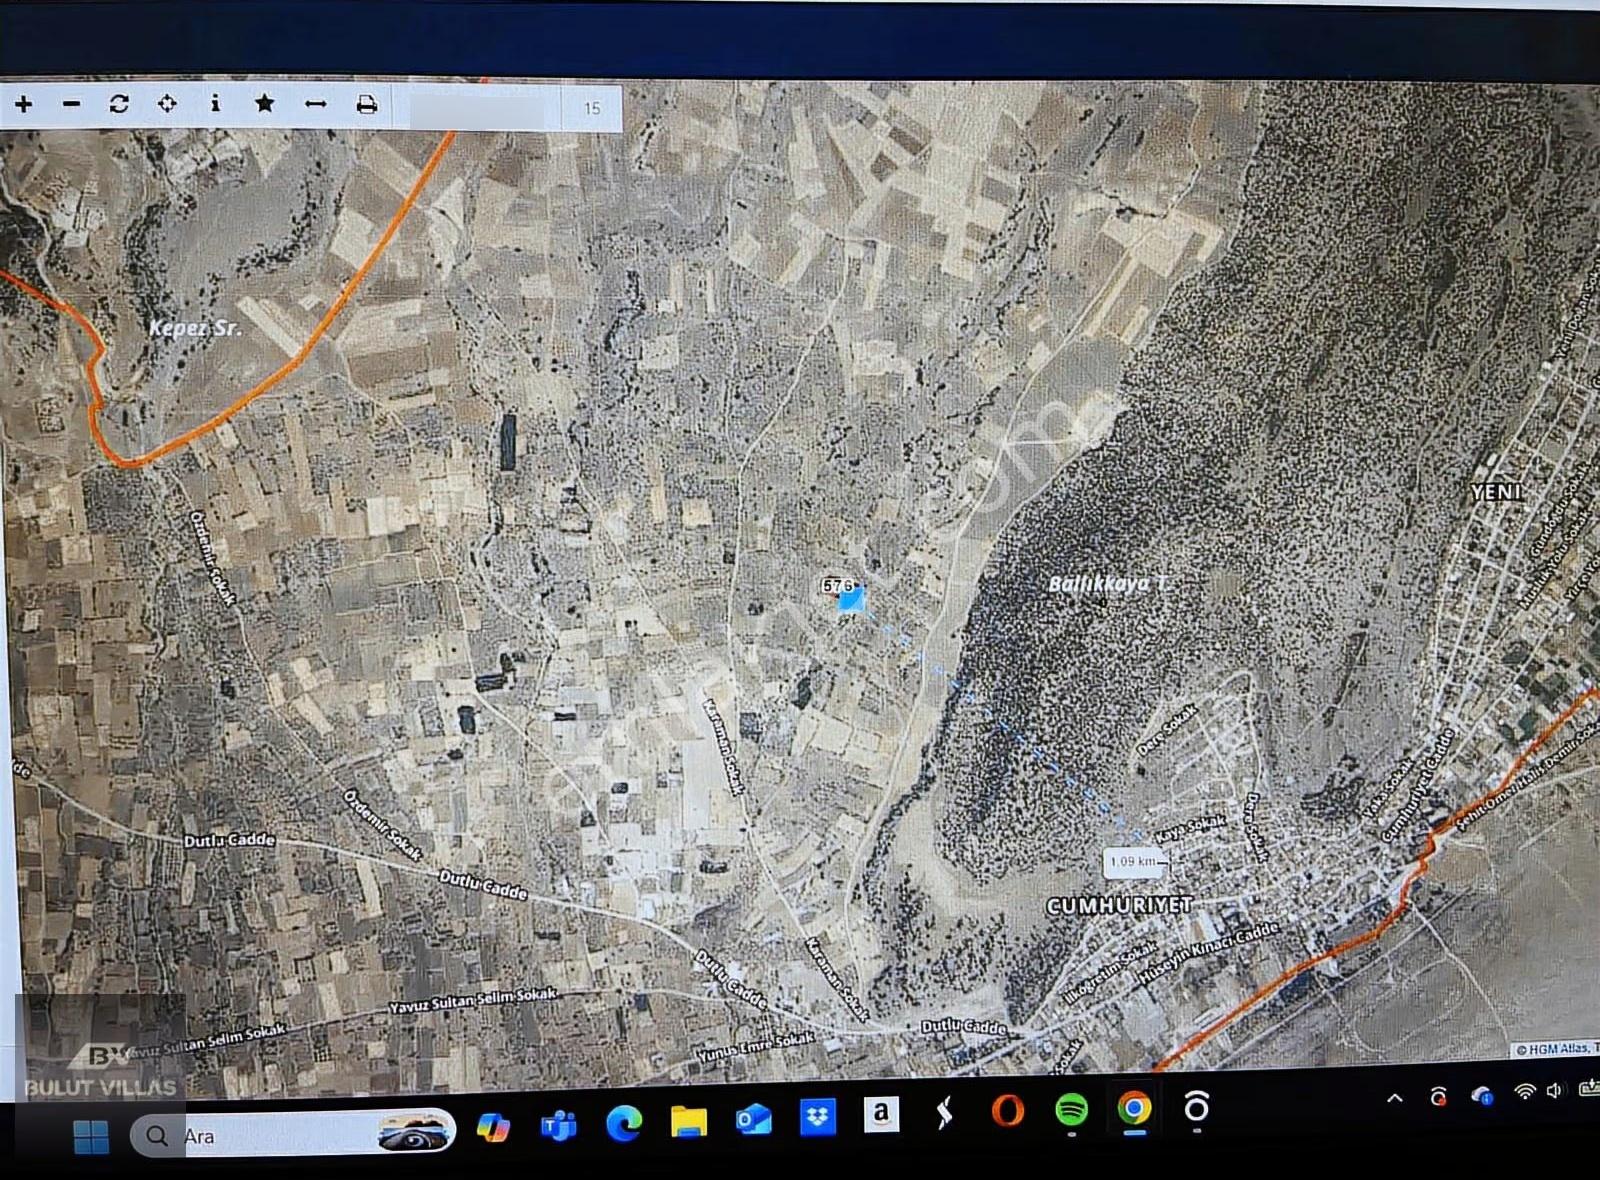Launch Microsoft Edge from taskbar
1600x1180 pixels.
point(623,1125)
